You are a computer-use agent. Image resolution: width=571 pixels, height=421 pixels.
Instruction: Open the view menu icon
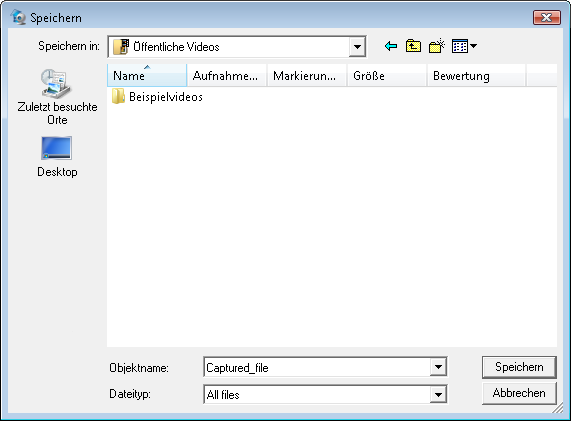(x=460, y=46)
